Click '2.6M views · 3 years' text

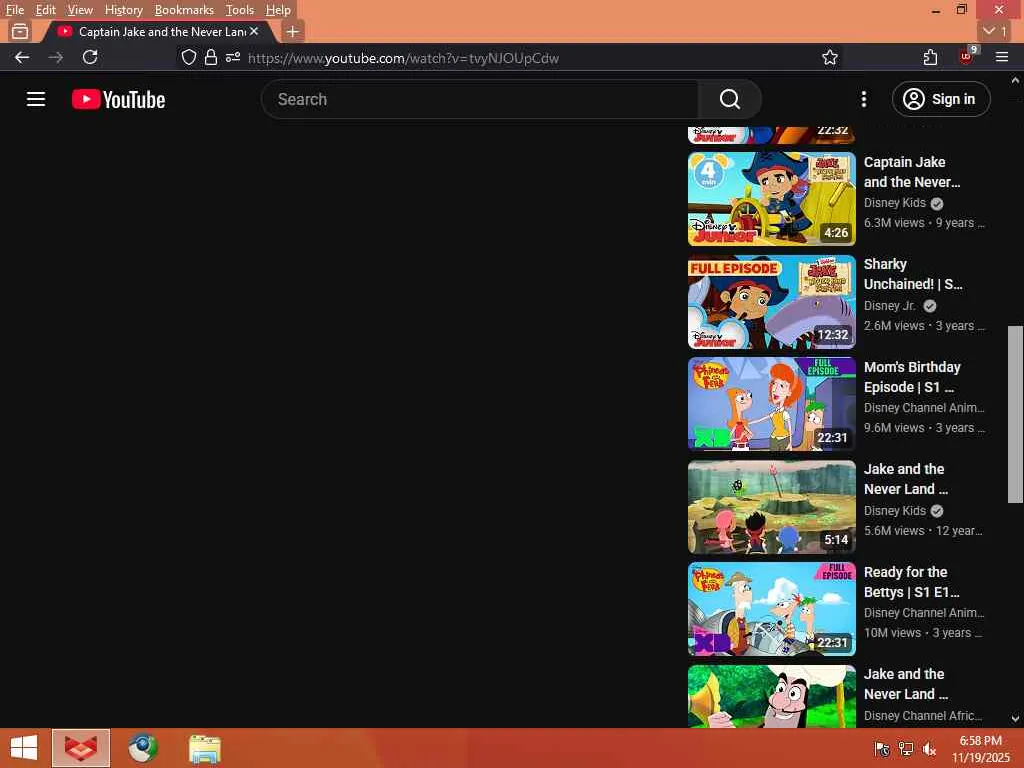coord(924,325)
